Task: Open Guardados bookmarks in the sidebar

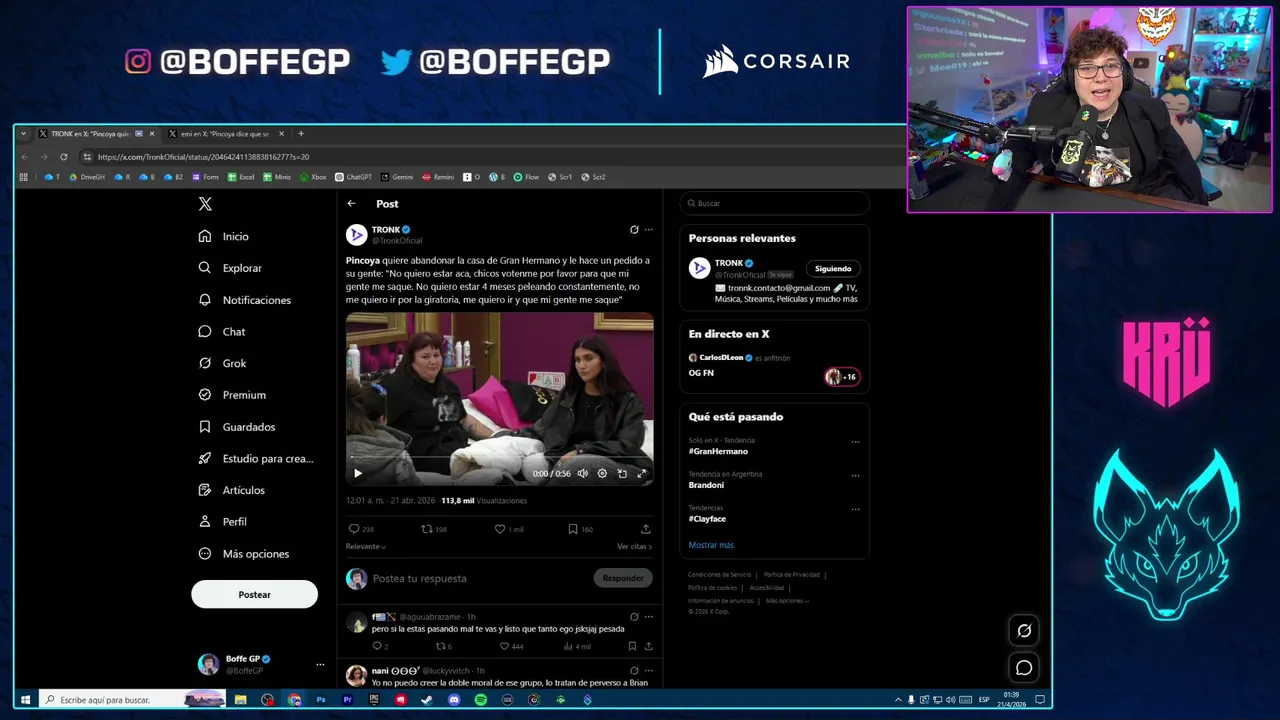Action: point(236,427)
